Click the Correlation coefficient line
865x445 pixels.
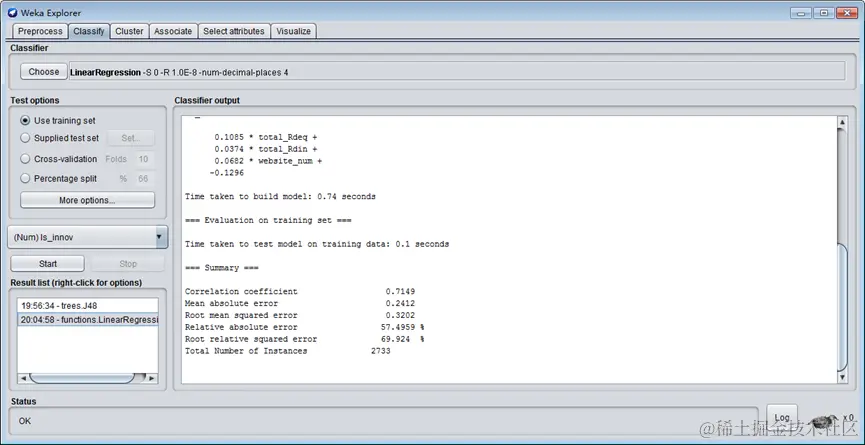pos(300,291)
